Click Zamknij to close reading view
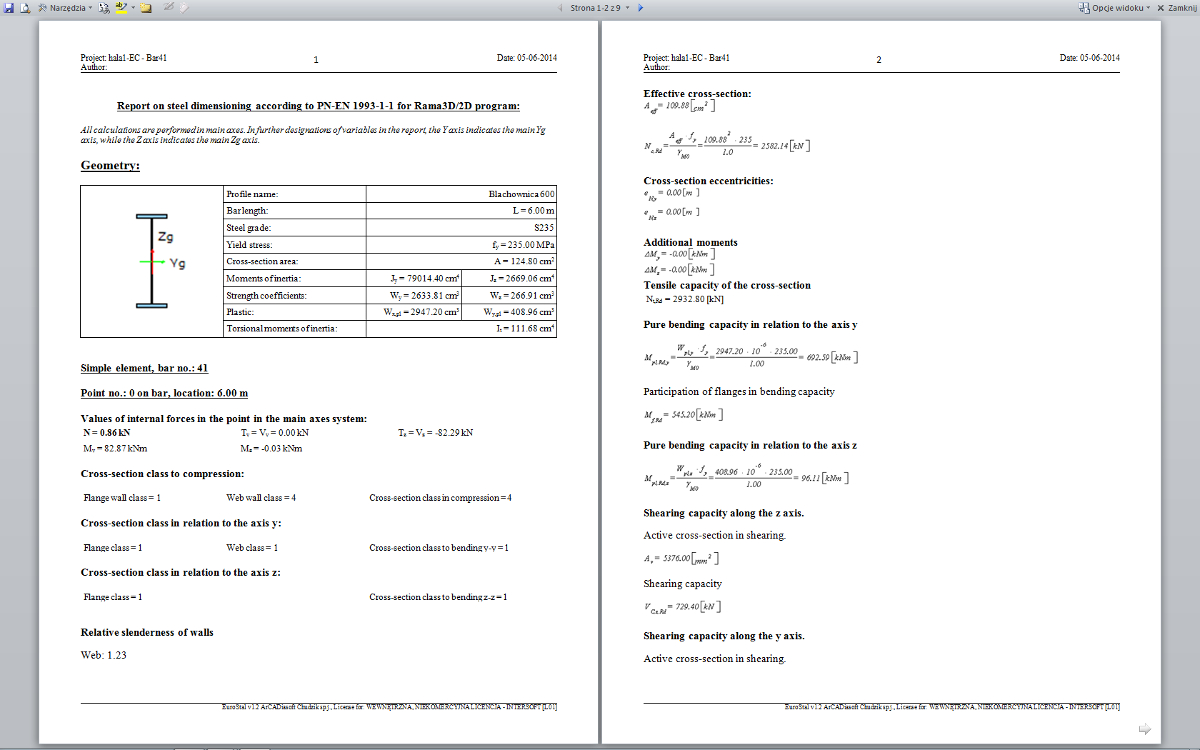This screenshot has width=1200, height=750. tap(1176, 8)
